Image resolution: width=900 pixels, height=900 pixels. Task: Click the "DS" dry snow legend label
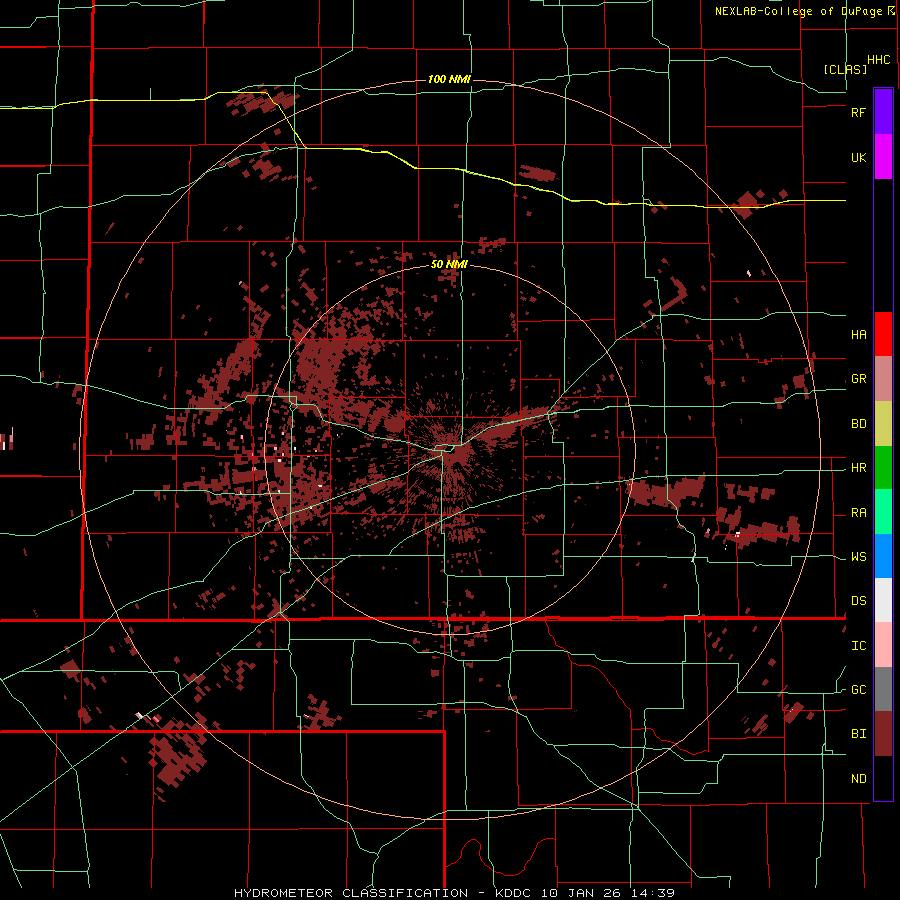858,601
